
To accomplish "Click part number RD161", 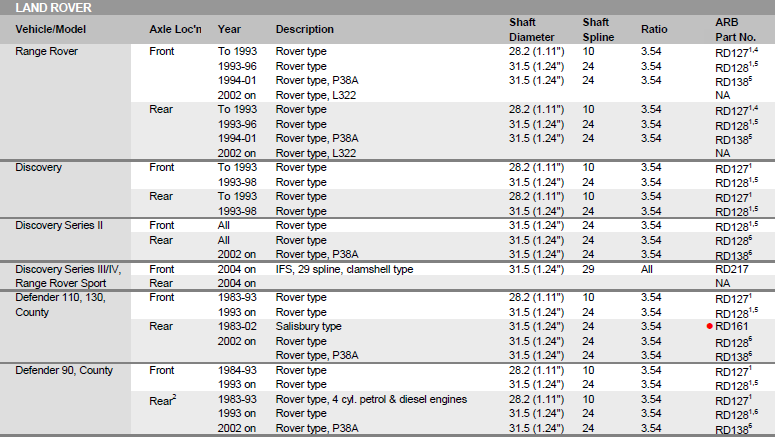I will 732,326.
